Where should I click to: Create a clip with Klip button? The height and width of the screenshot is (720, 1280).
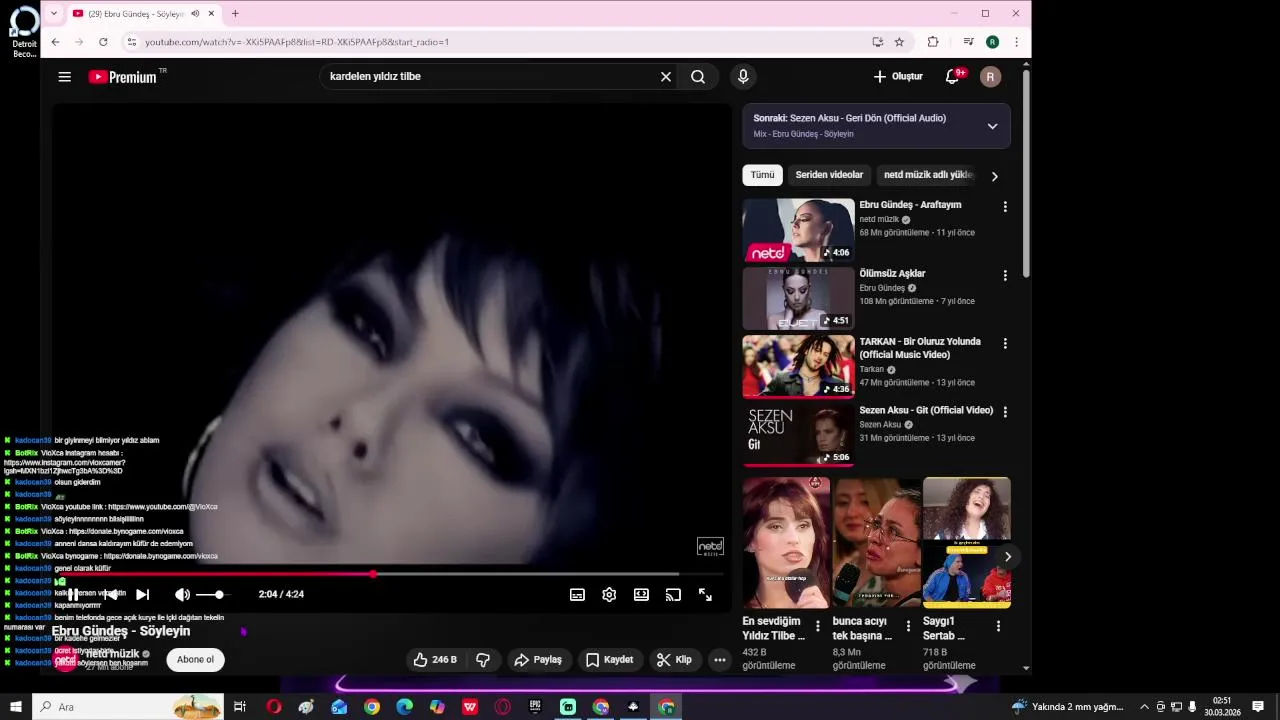[674, 660]
